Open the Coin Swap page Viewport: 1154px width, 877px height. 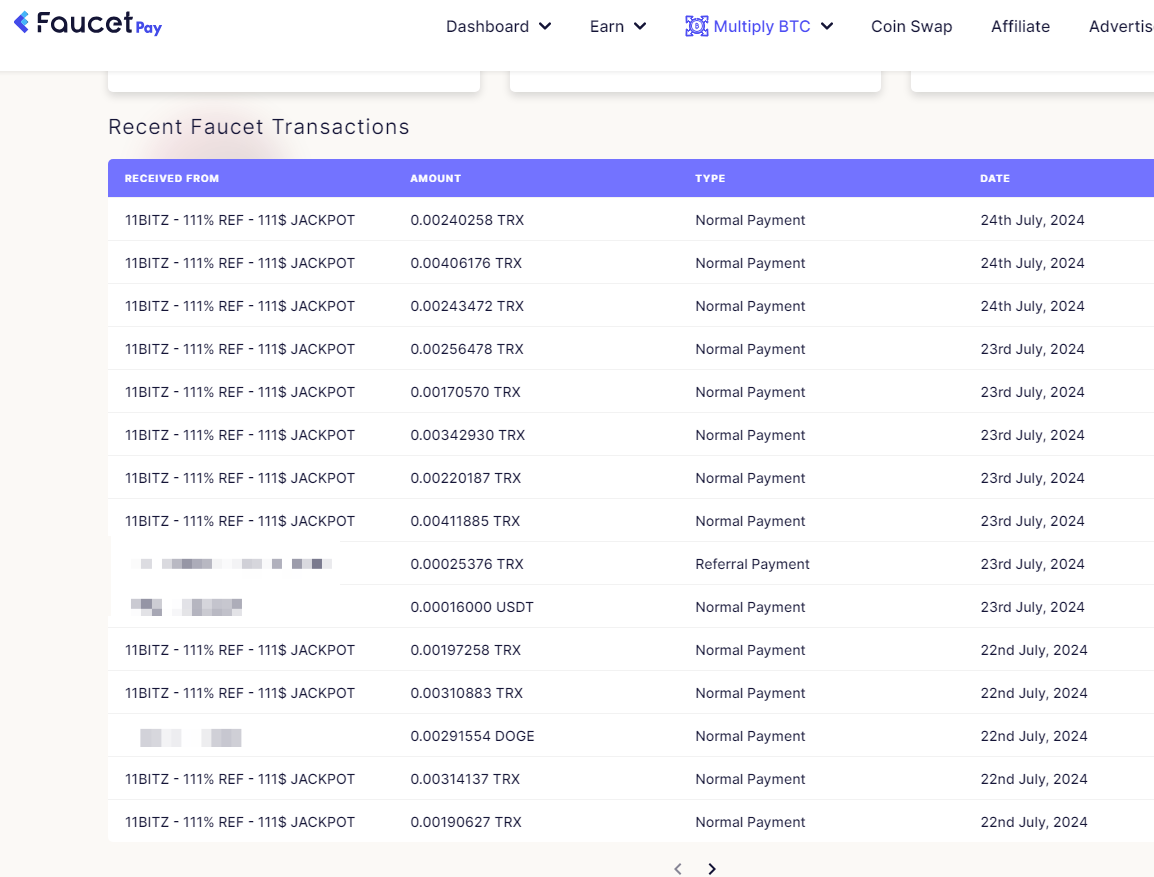click(x=911, y=26)
